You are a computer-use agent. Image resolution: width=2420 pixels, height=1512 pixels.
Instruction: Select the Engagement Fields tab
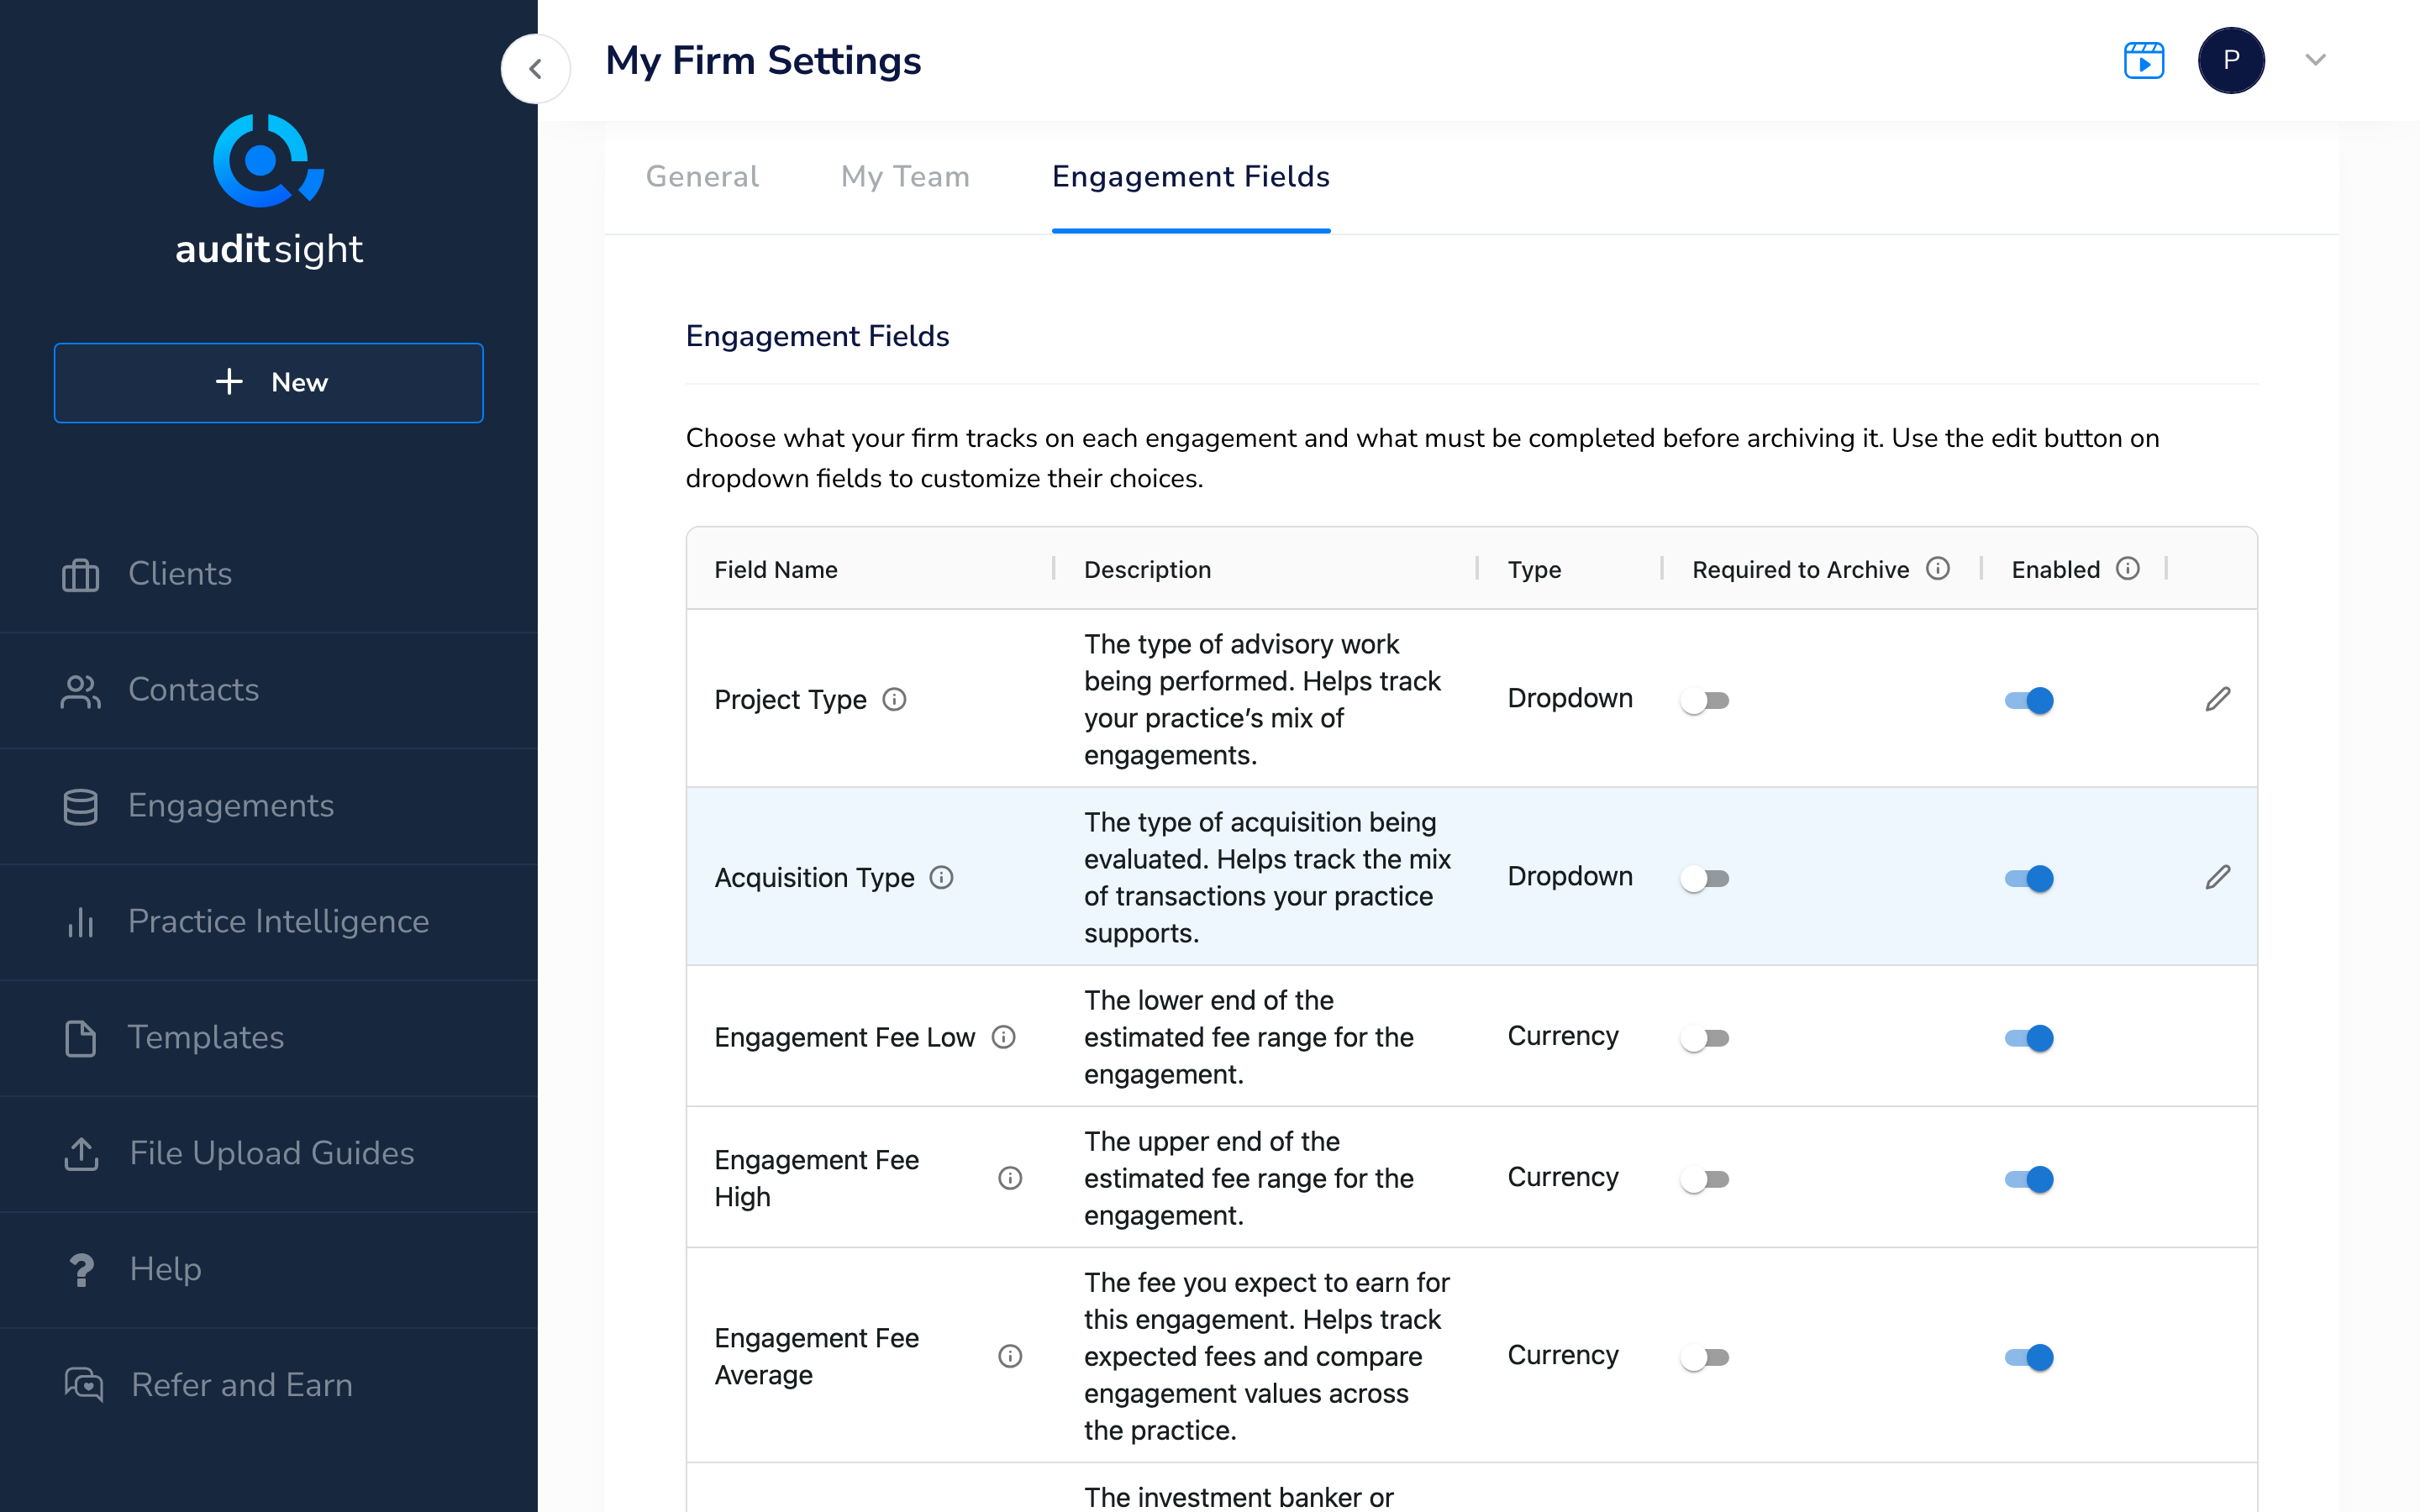1190,177
